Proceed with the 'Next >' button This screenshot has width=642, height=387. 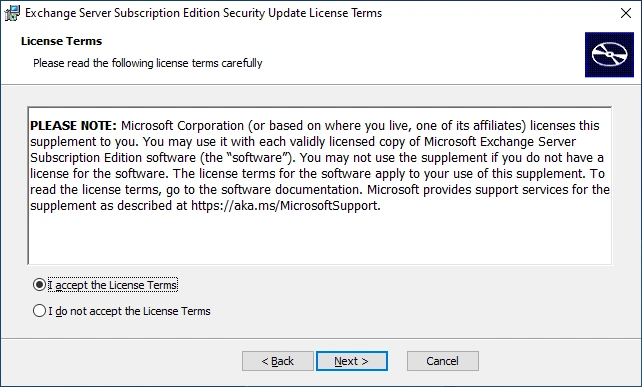[352, 361]
